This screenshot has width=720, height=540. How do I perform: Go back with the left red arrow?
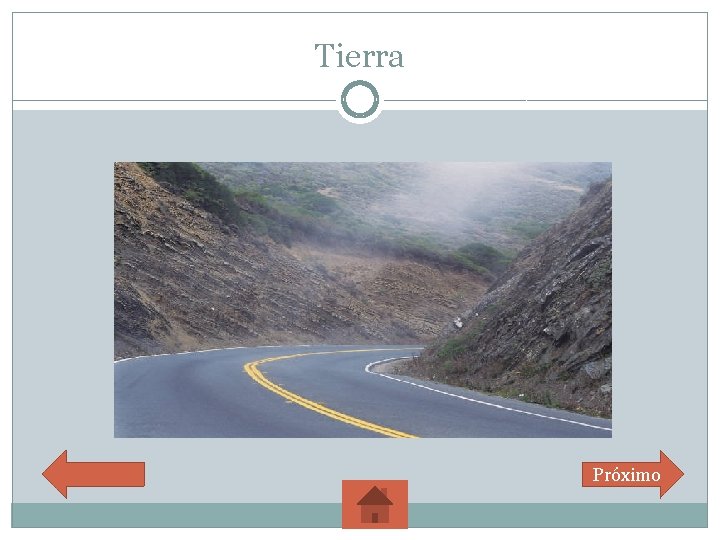(94, 474)
